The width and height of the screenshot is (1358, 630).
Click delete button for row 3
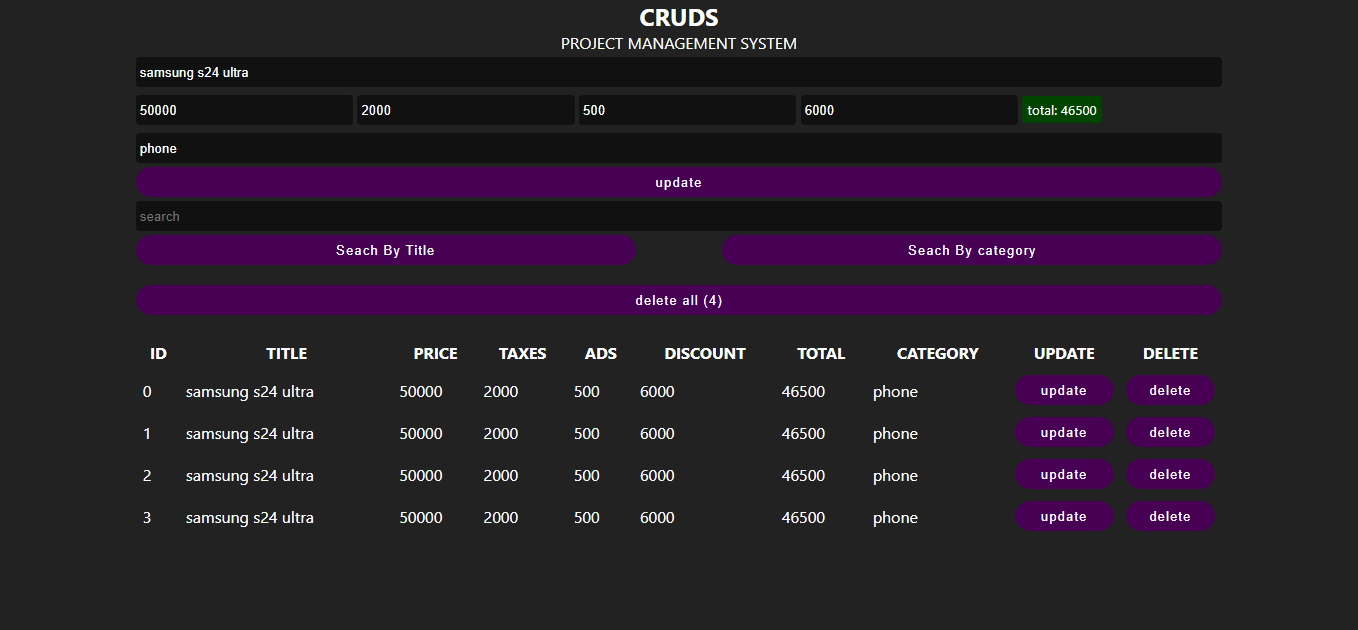point(1170,516)
